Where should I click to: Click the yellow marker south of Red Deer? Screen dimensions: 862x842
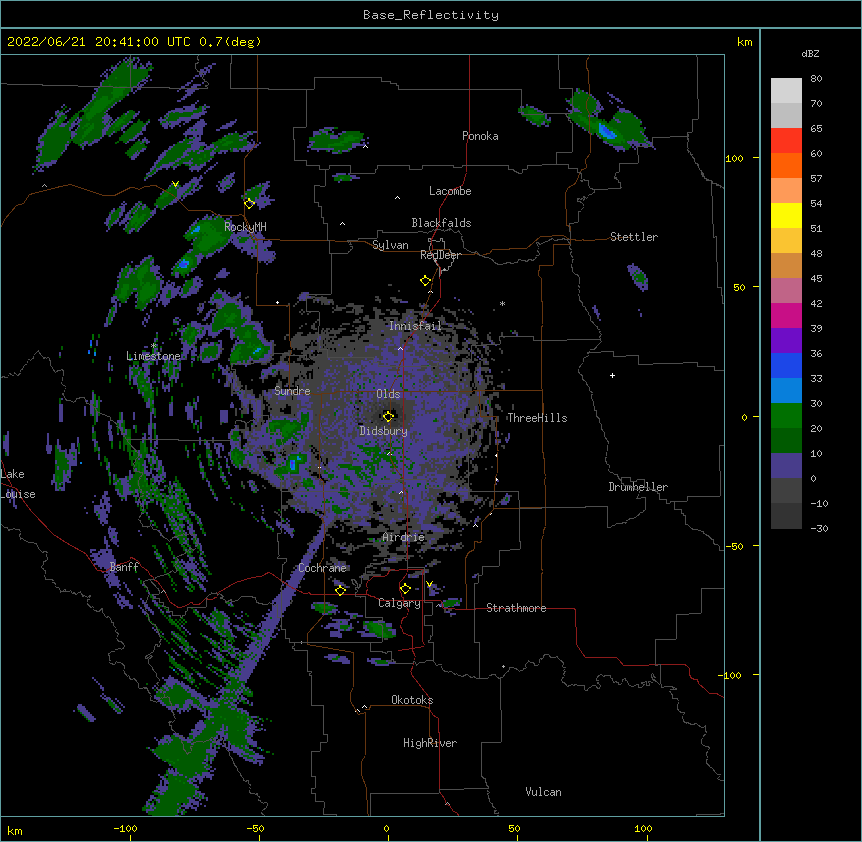pos(425,281)
